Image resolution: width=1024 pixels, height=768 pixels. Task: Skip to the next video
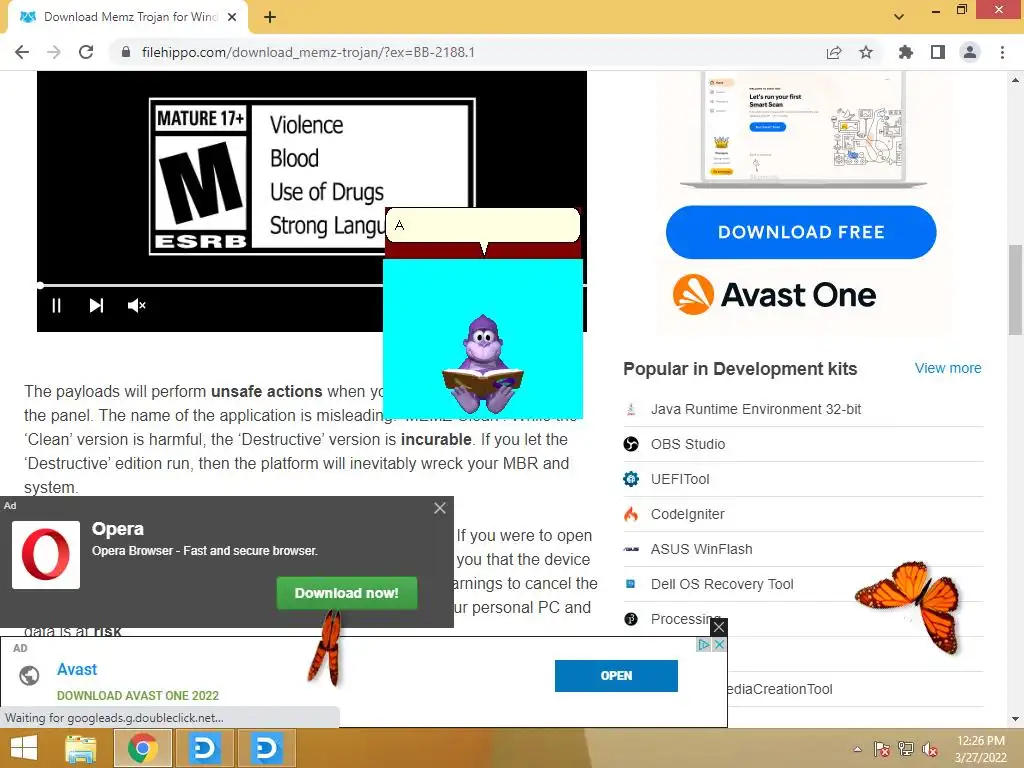[96, 306]
